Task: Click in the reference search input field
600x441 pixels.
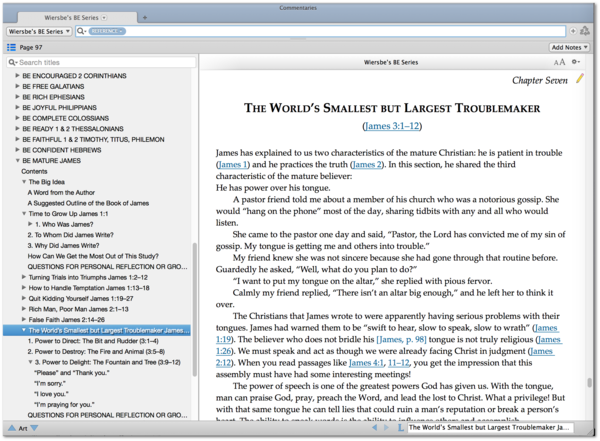Action: coord(321,31)
